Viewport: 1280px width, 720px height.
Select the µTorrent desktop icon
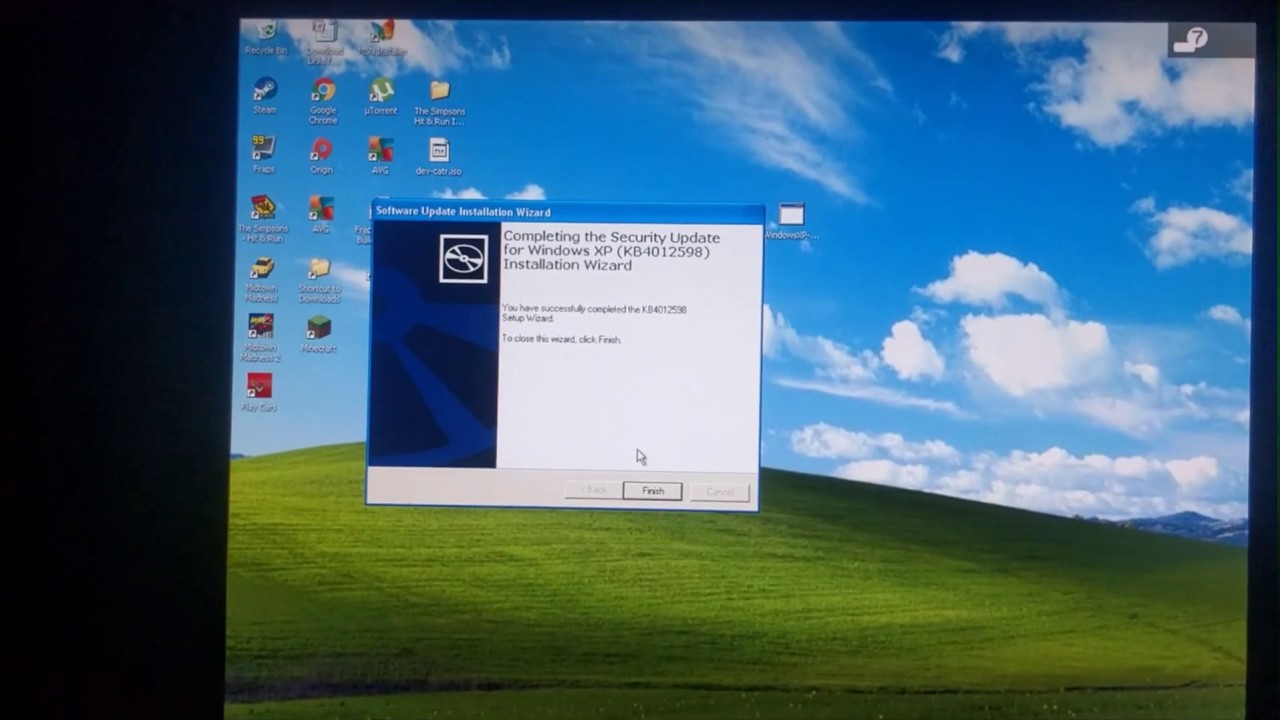(x=381, y=97)
